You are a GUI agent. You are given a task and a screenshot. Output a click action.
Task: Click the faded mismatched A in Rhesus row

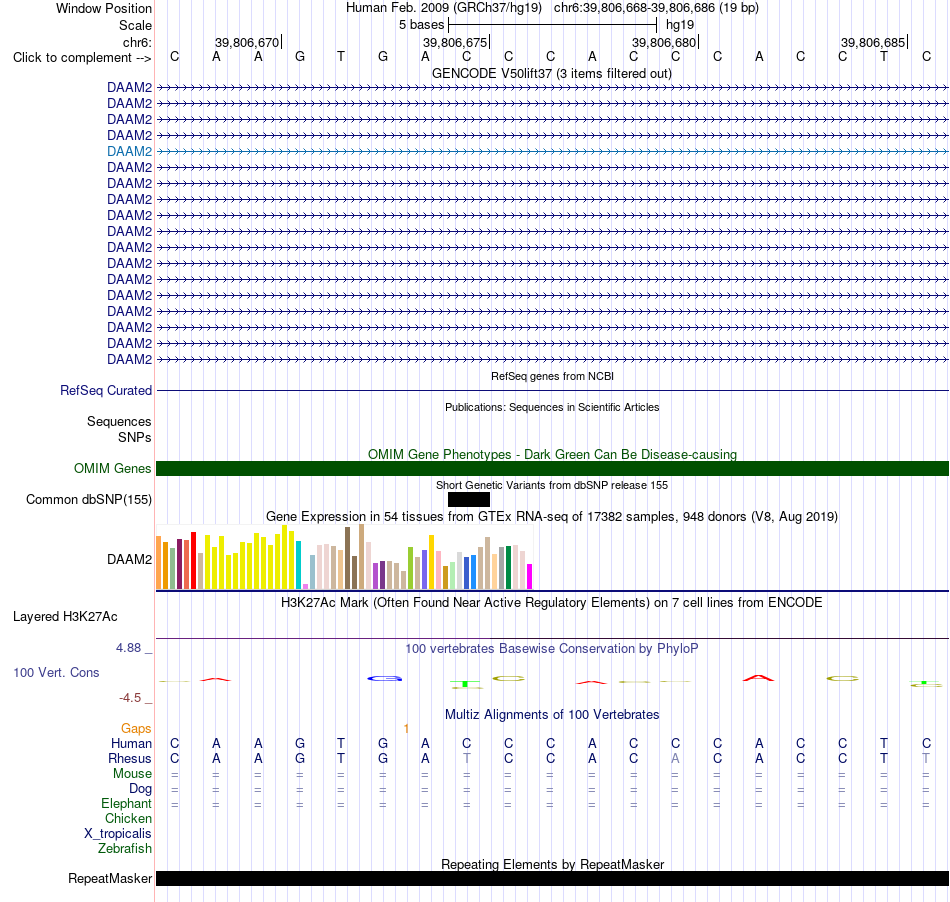[676, 758]
